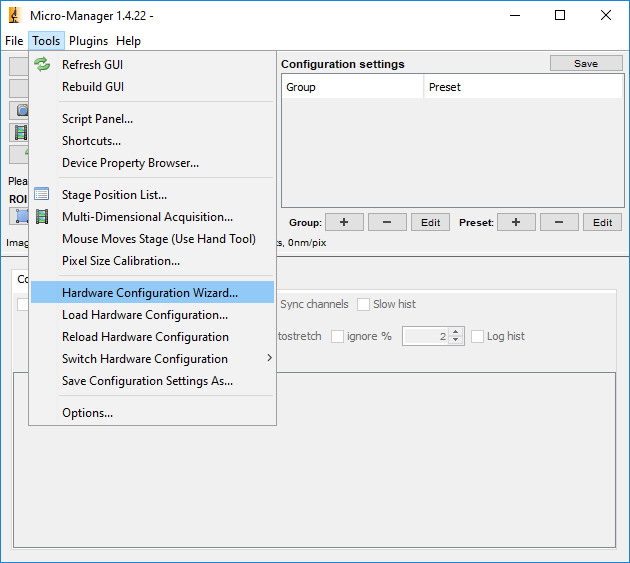Click the Multi-Dimensional Acquisition film icon

tap(42, 217)
